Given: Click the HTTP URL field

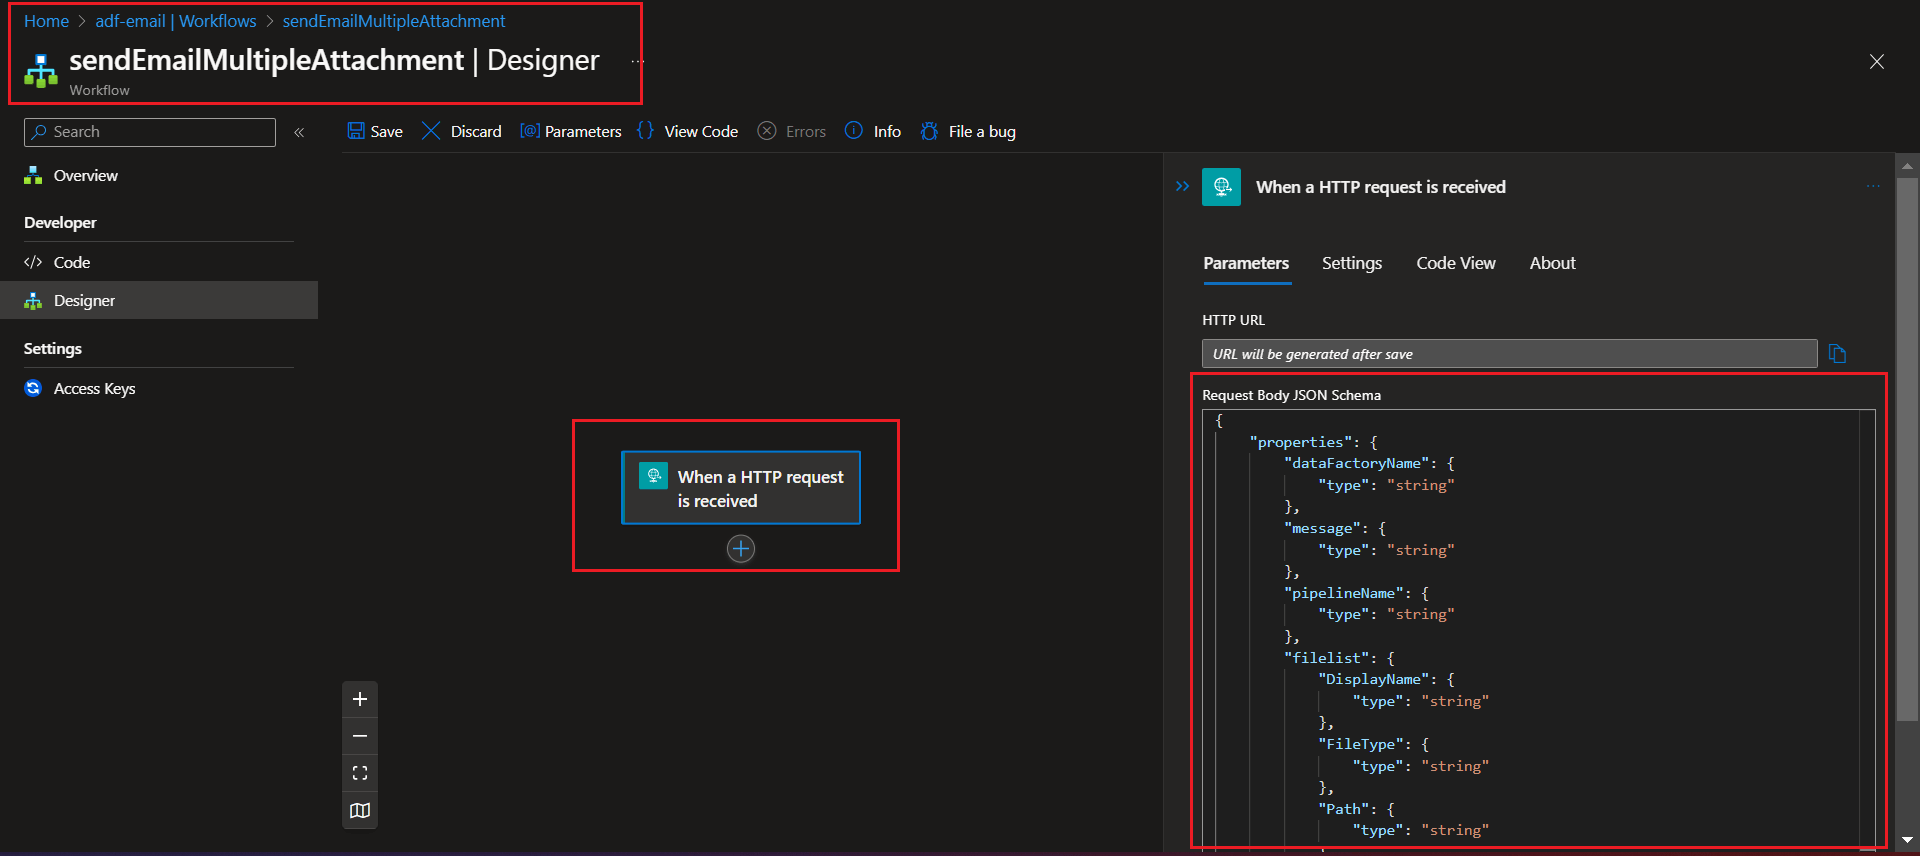Looking at the screenshot, I should (x=1509, y=354).
